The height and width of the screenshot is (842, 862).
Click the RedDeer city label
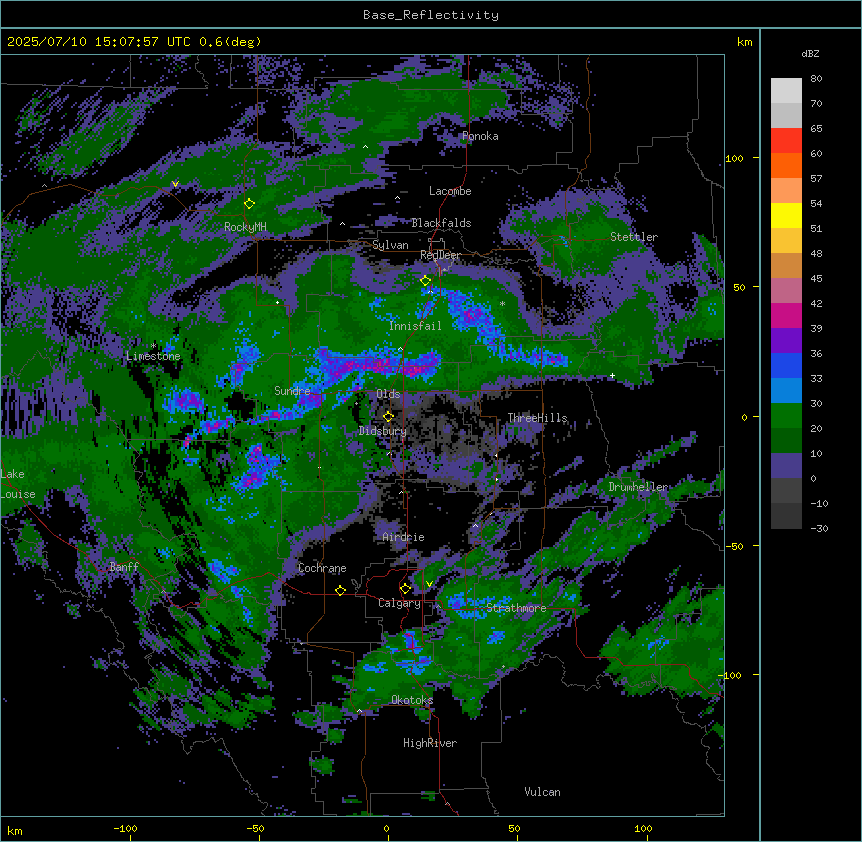point(440,255)
